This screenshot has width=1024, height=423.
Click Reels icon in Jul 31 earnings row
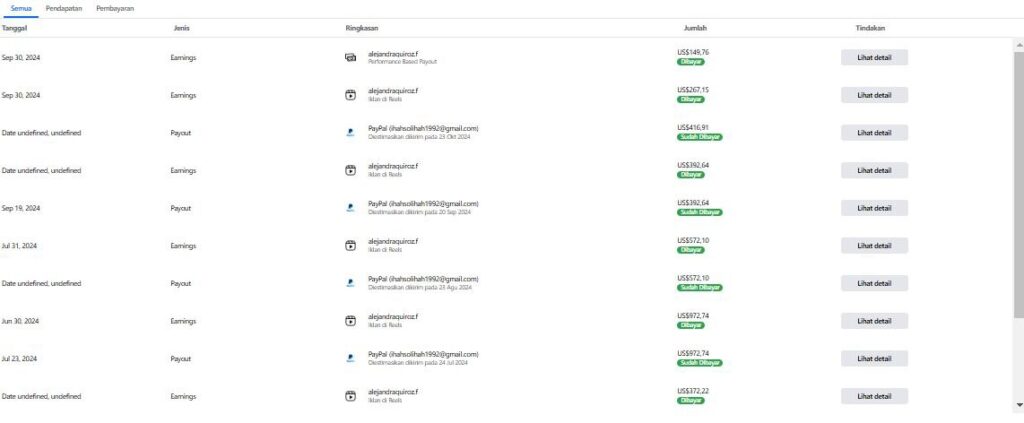[351, 245]
